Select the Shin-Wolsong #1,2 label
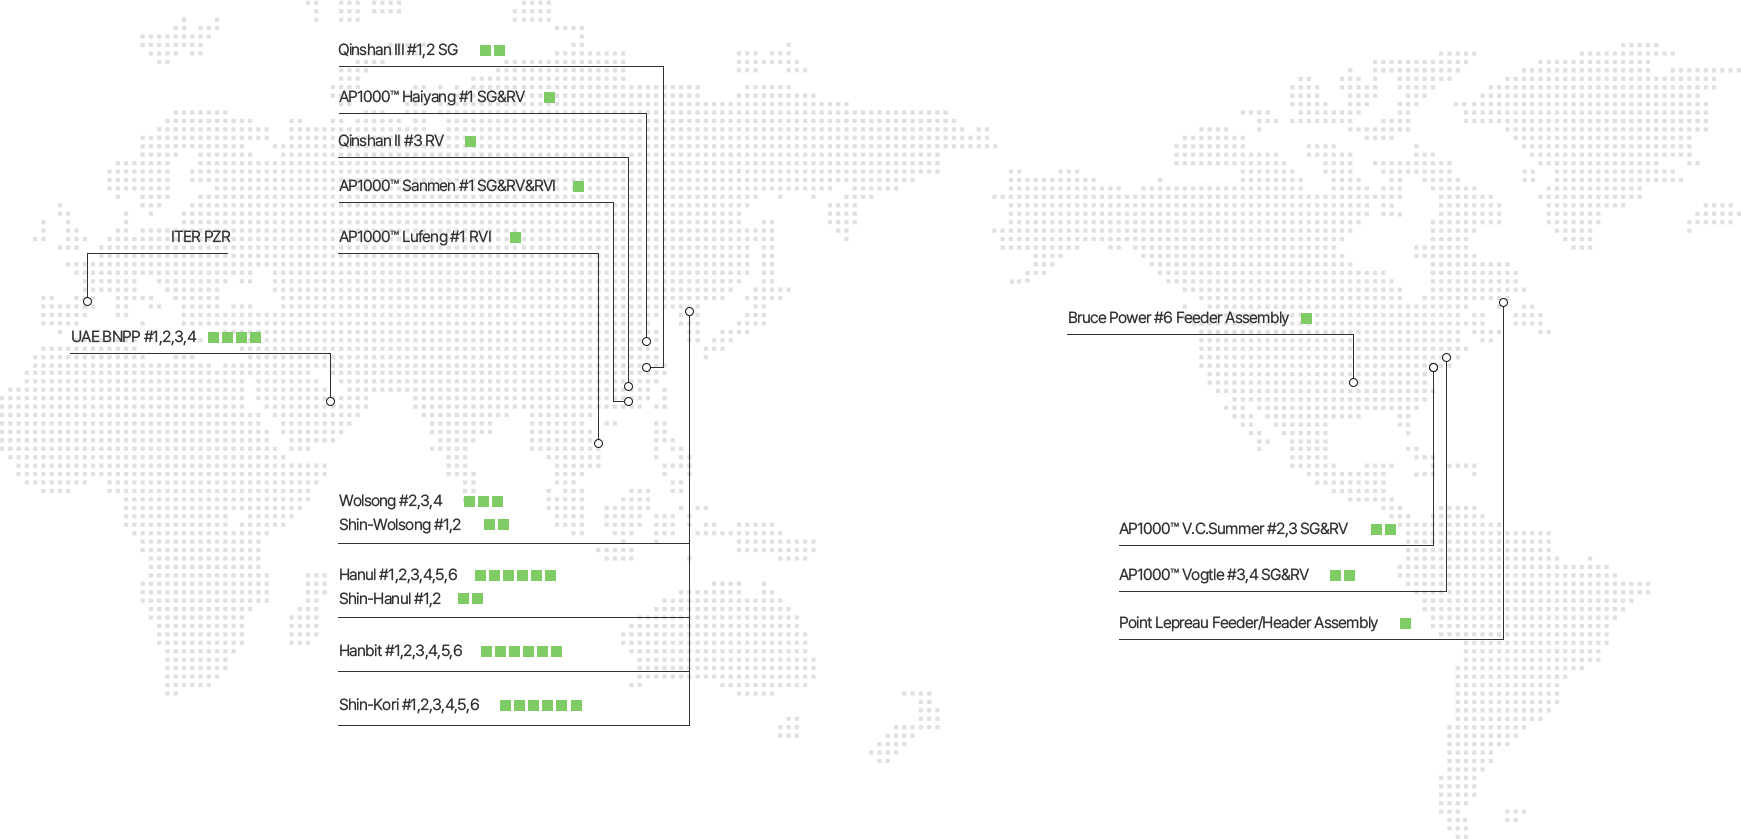 coord(400,525)
